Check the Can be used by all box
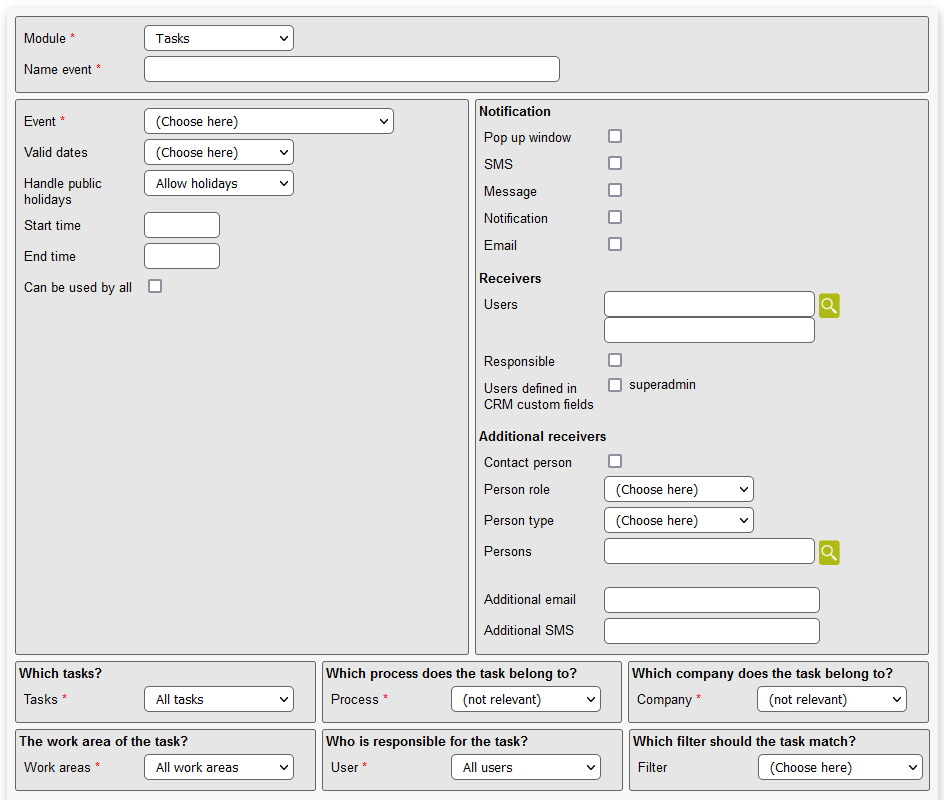Screen dimensions: 944x800 (155, 286)
